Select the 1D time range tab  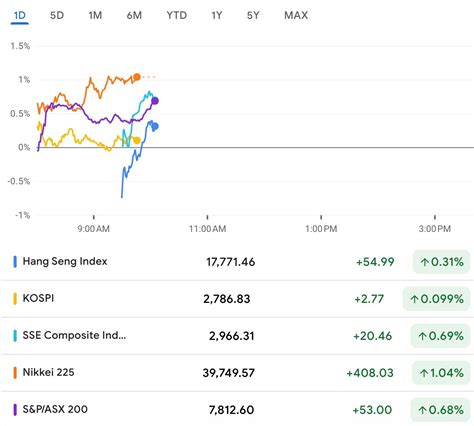pos(20,16)
